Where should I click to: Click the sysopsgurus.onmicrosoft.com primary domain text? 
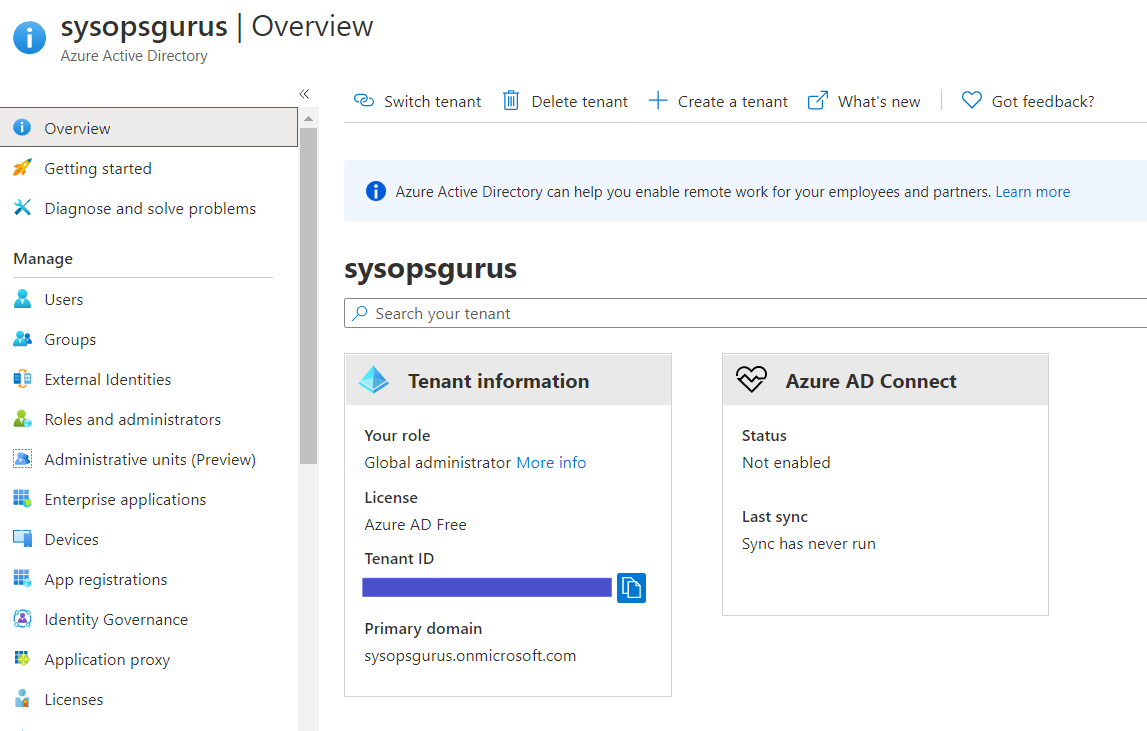(470, 656)
